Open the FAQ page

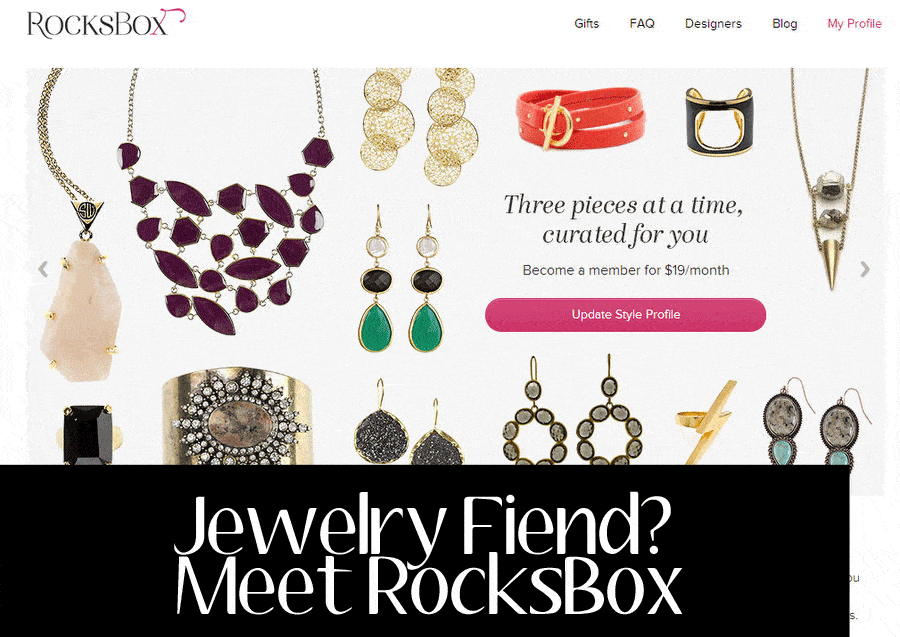coord(642,24)
